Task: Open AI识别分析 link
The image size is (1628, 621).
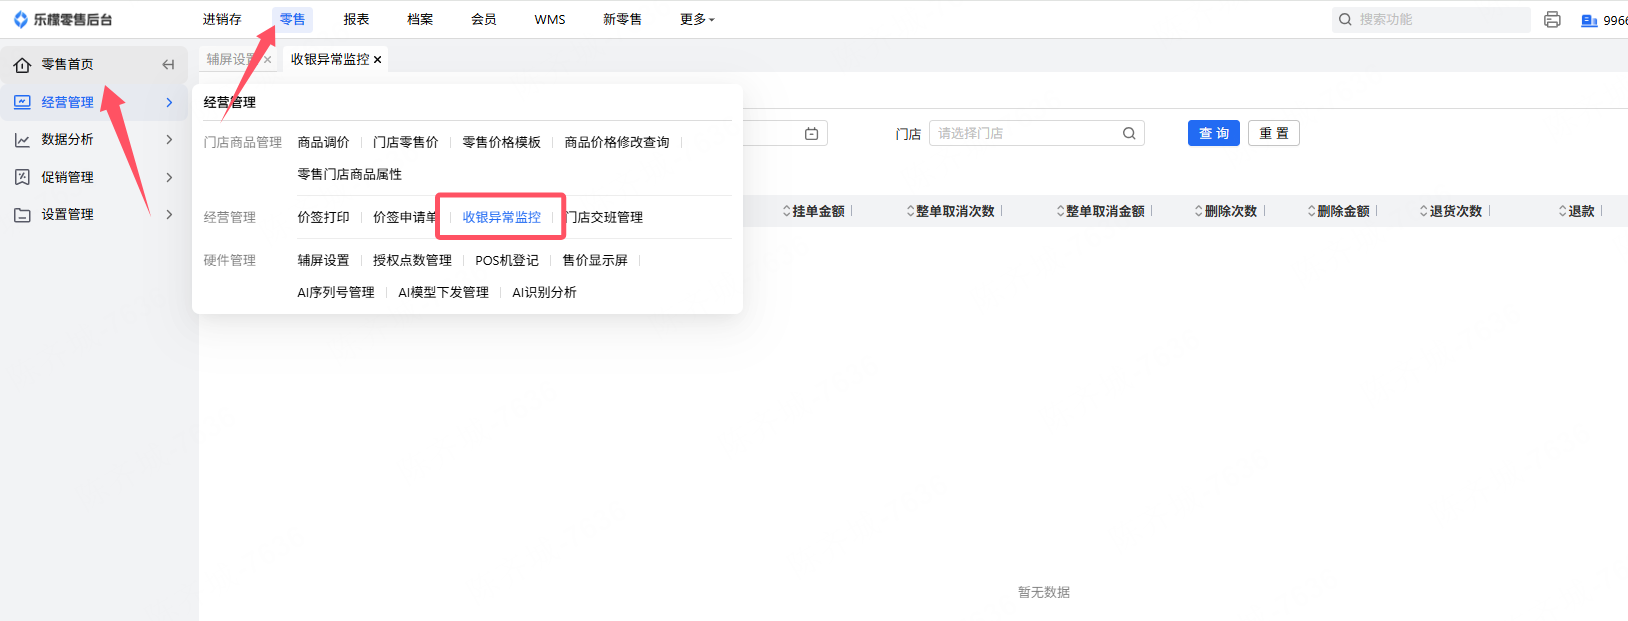Action: (544, 292)
